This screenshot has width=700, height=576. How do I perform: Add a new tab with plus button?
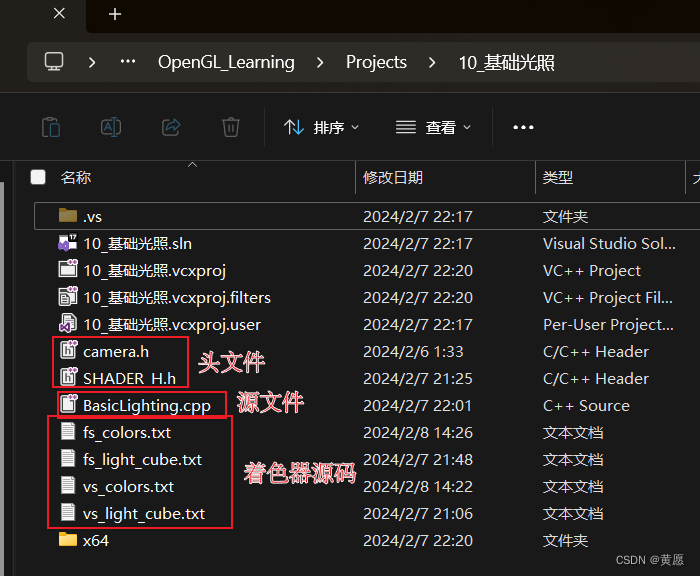coord(115,14)
